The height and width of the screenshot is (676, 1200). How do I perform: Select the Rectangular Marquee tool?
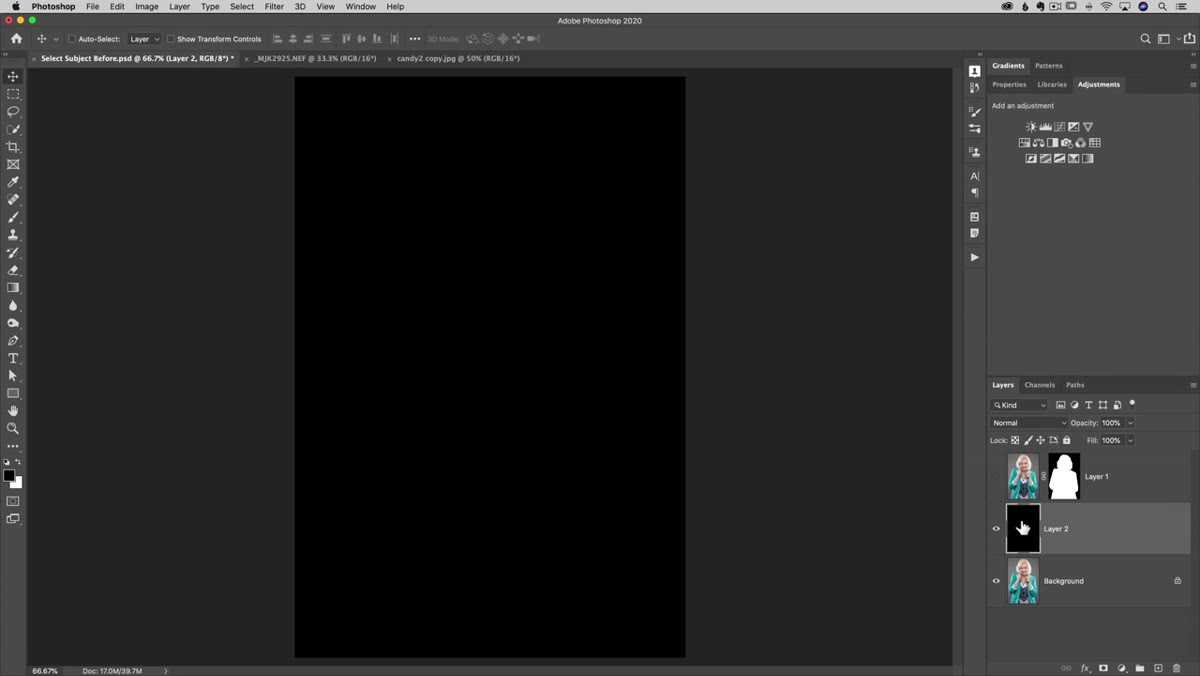pyautogui.click(x=13, y=94)
